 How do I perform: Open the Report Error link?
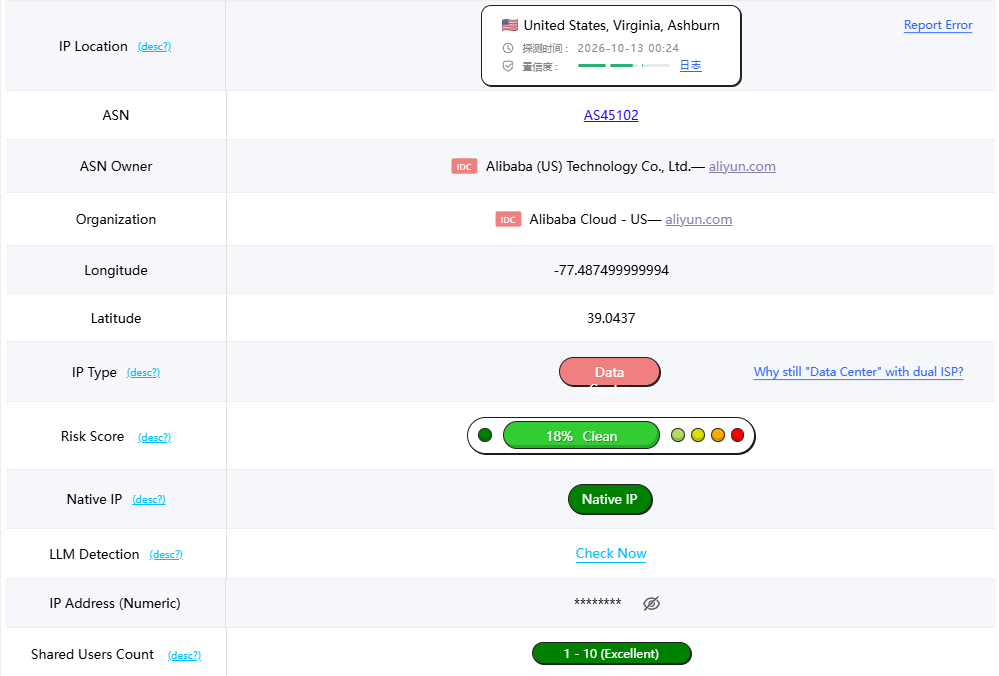coord(938,25)
